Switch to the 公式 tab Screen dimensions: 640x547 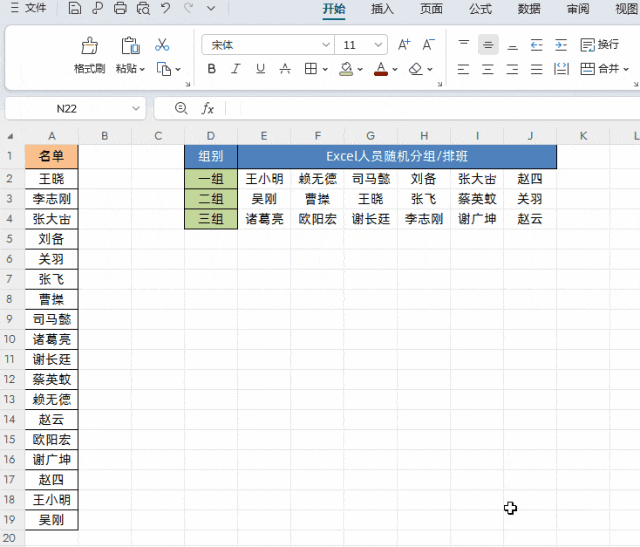point(480,9)
